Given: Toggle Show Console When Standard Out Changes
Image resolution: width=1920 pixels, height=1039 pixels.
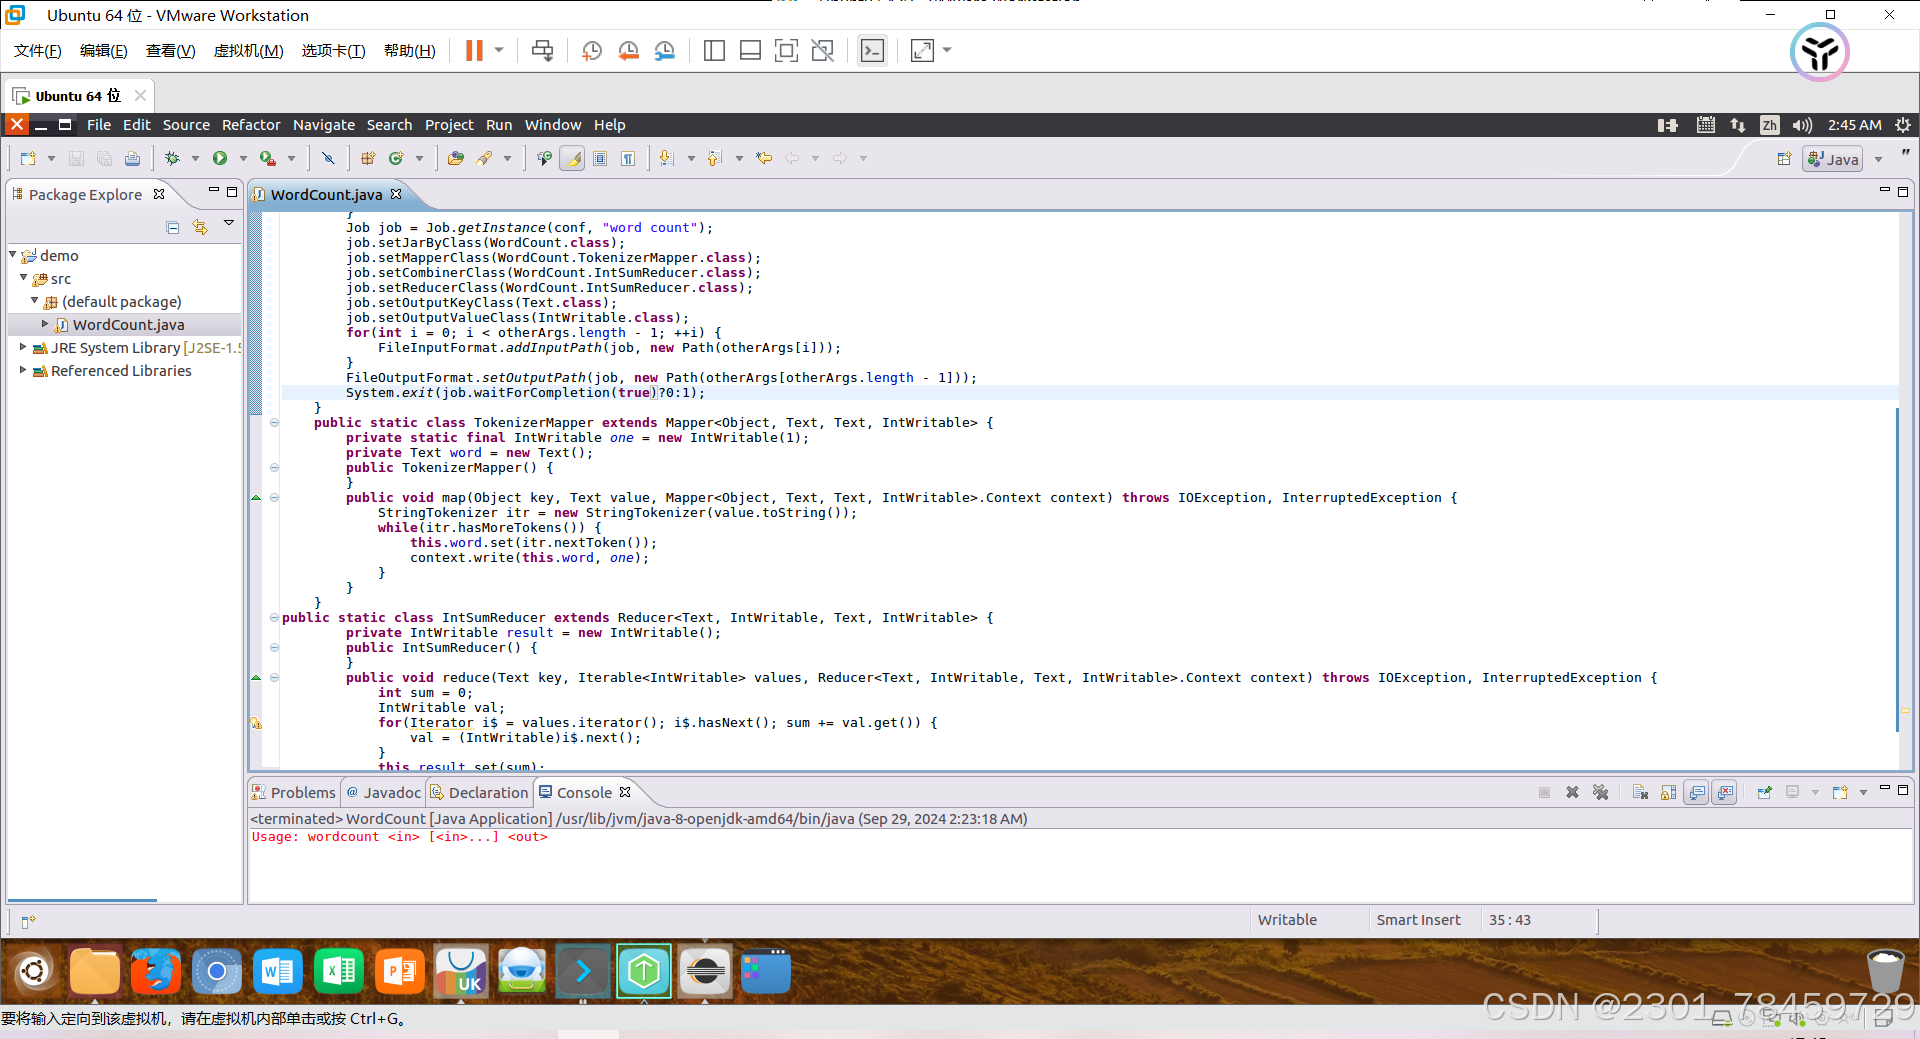Looking at the screenshot, I should point(1697,792).
